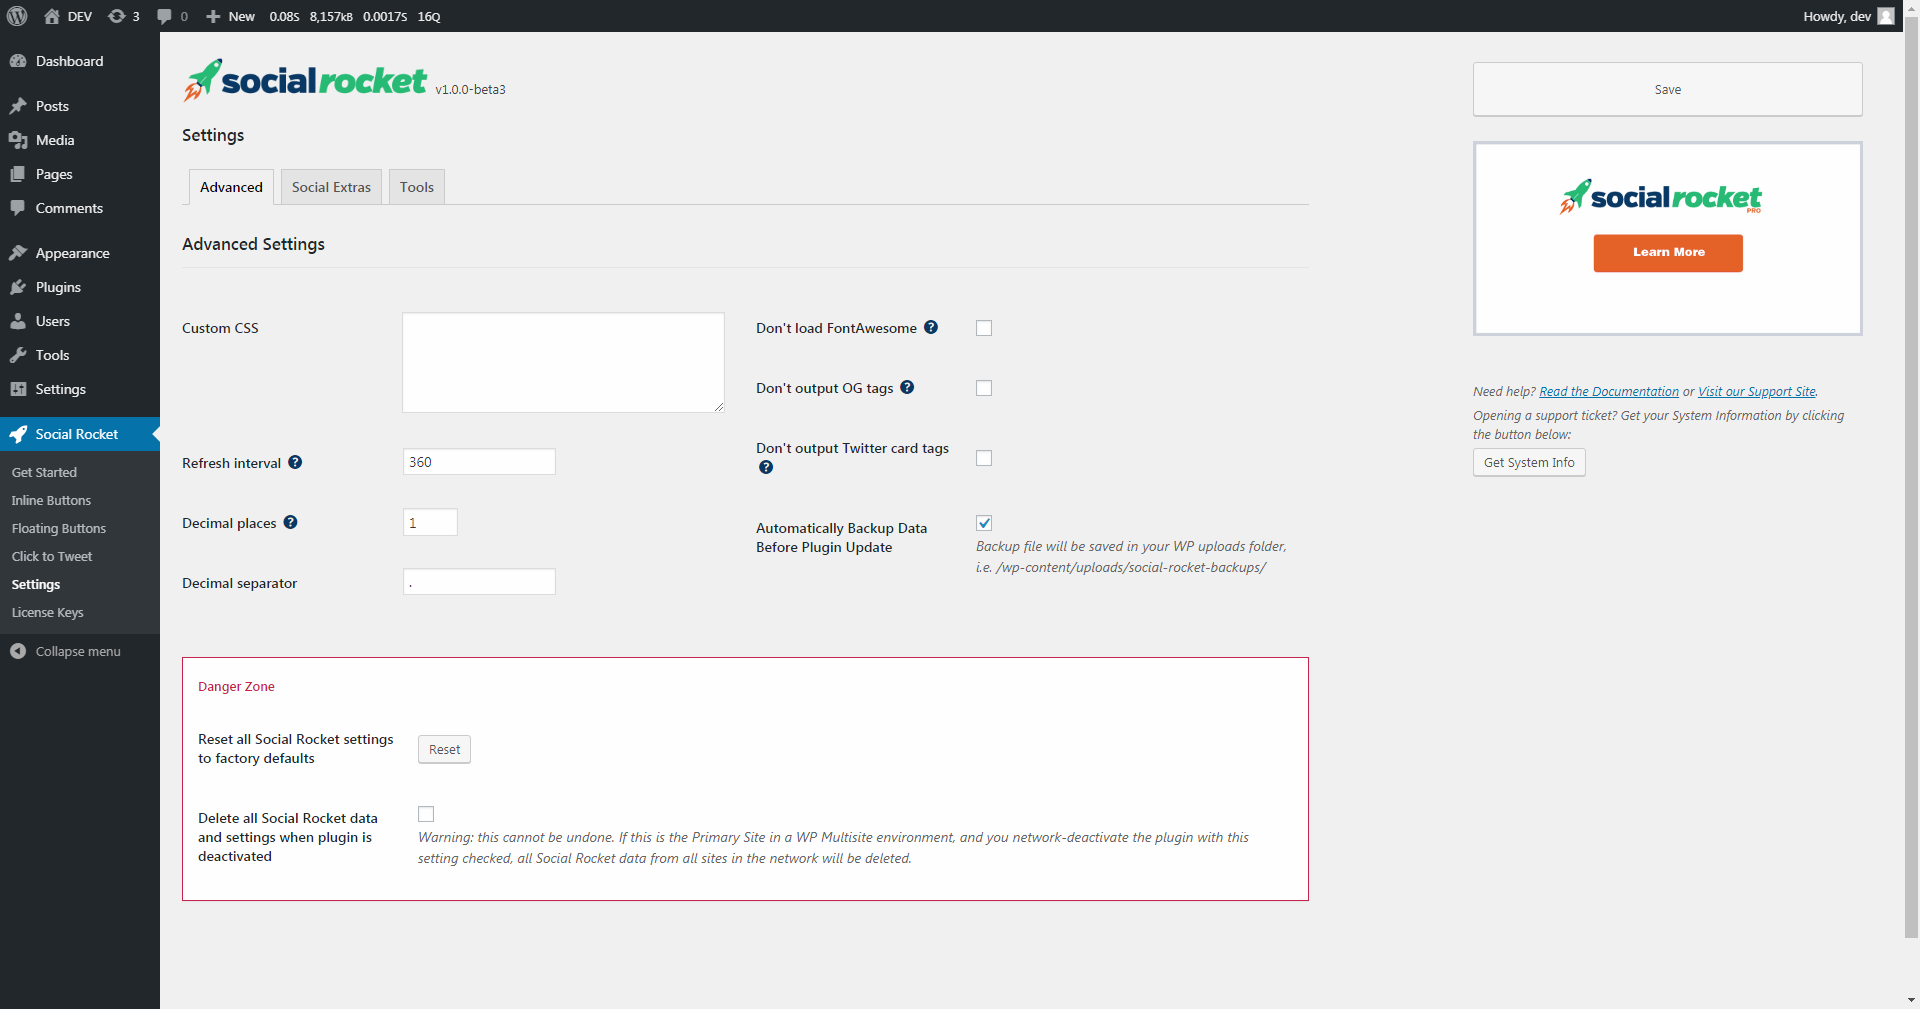This screenshot has height=1009, width=1920.
Task: Open License Keys submenu item
Action: click(47, 612)
